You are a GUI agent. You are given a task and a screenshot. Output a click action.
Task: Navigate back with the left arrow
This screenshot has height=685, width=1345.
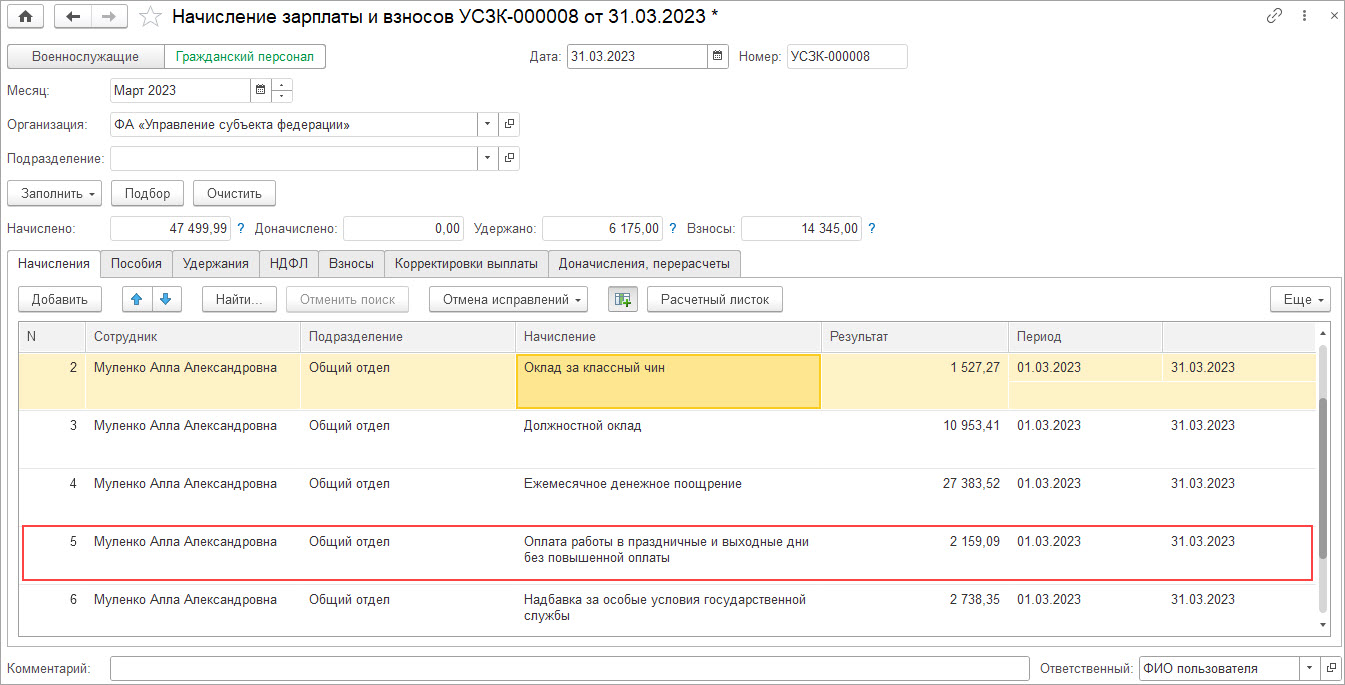click(x=72, y=16)
